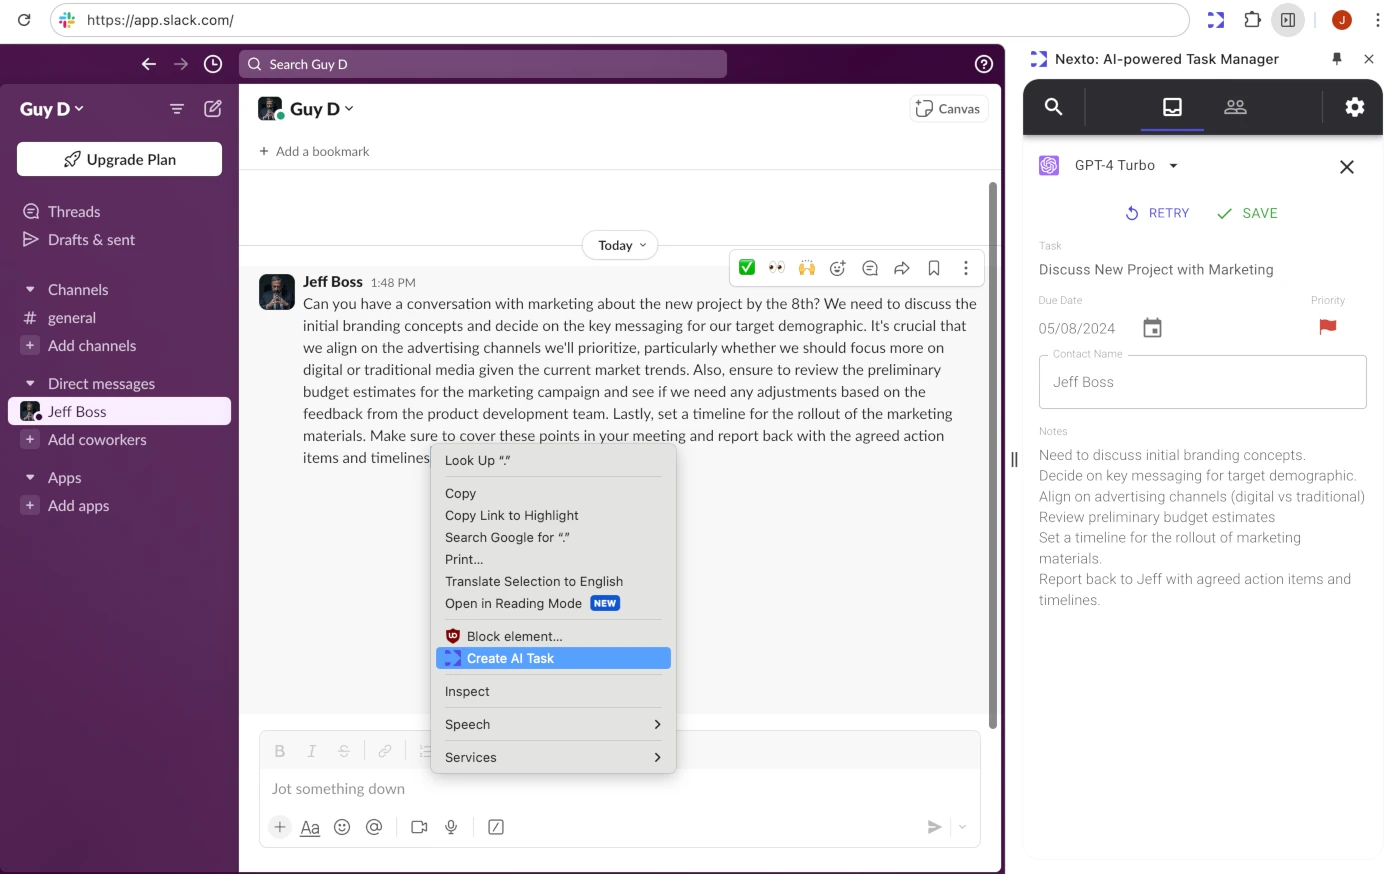Save the generated task with SAVE
Image resolution: width=1396 pixels, height=874 pixels.
click(x=1246, y=213)
